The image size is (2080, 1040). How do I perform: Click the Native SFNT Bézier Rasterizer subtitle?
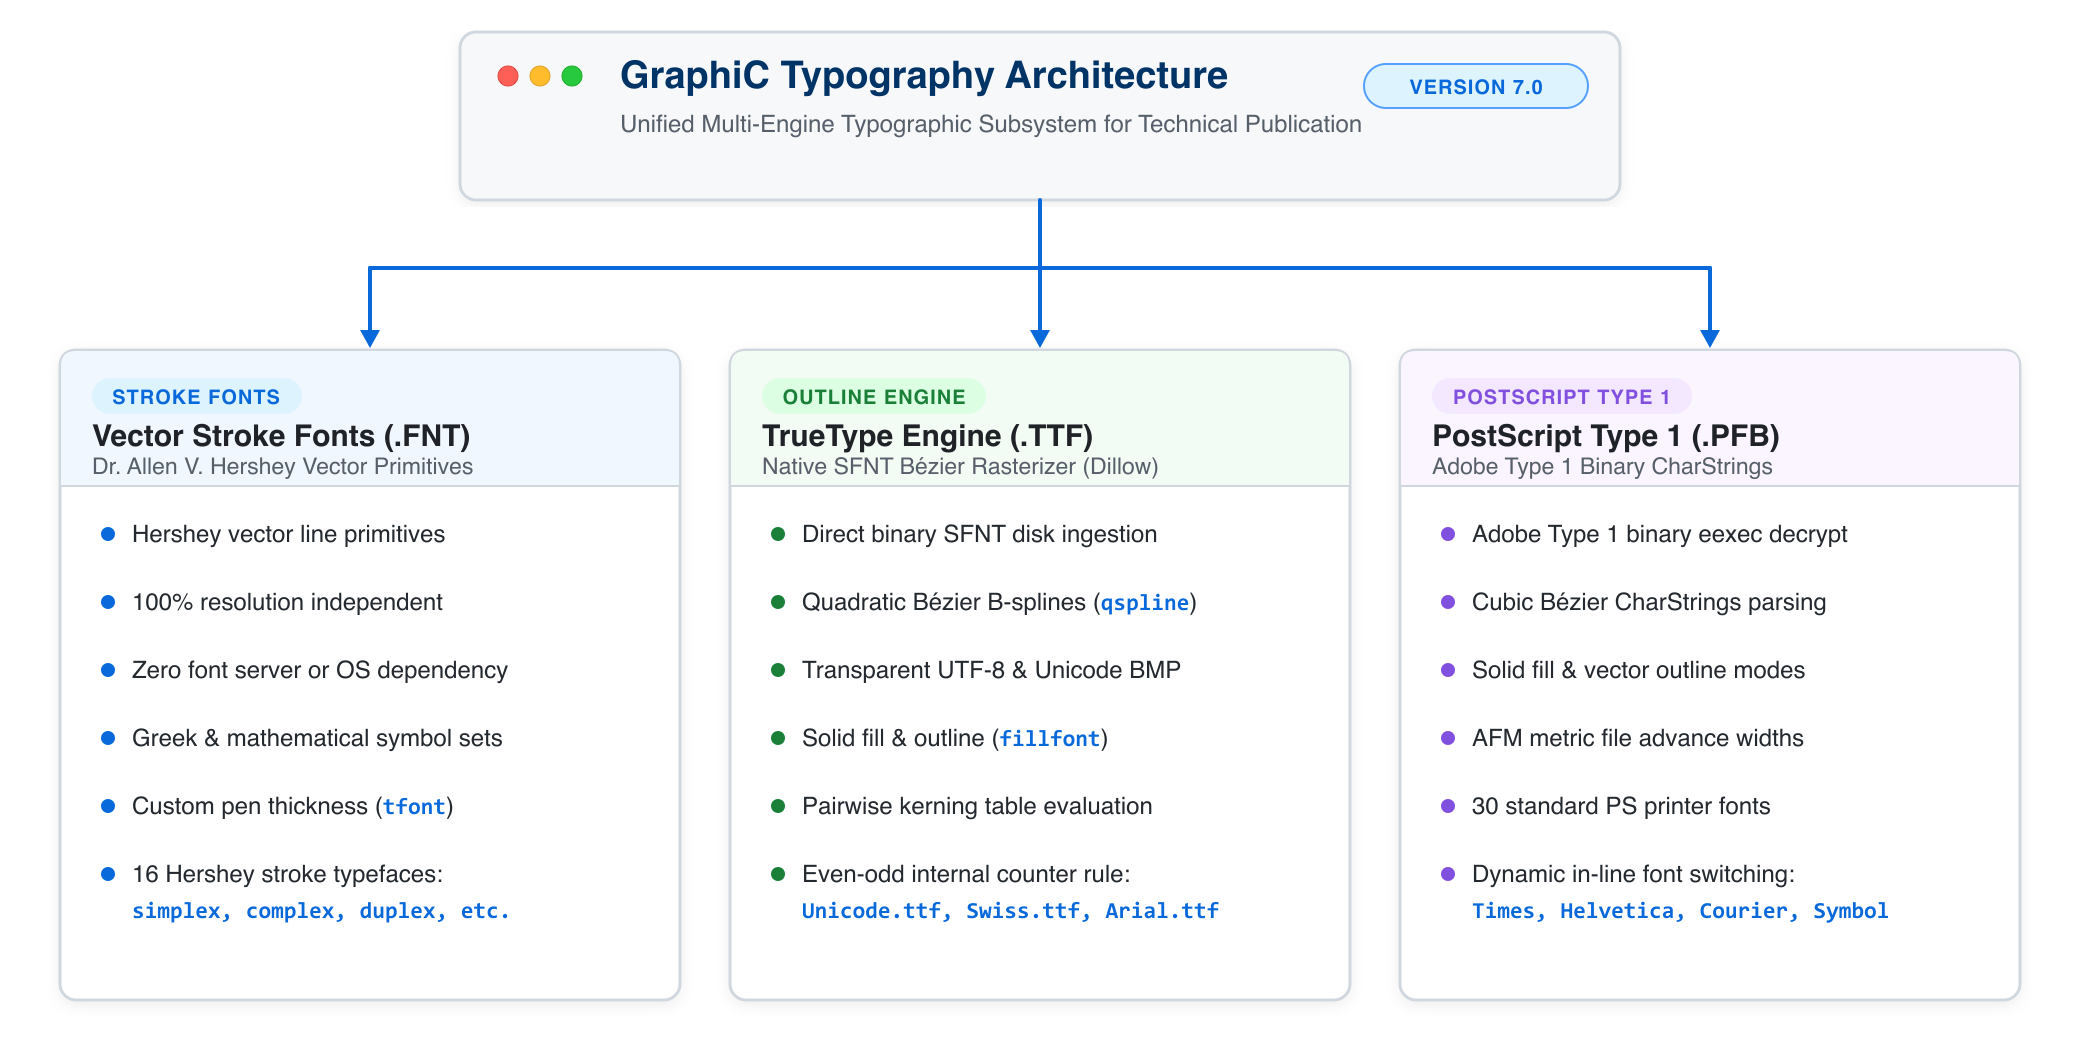960,467
